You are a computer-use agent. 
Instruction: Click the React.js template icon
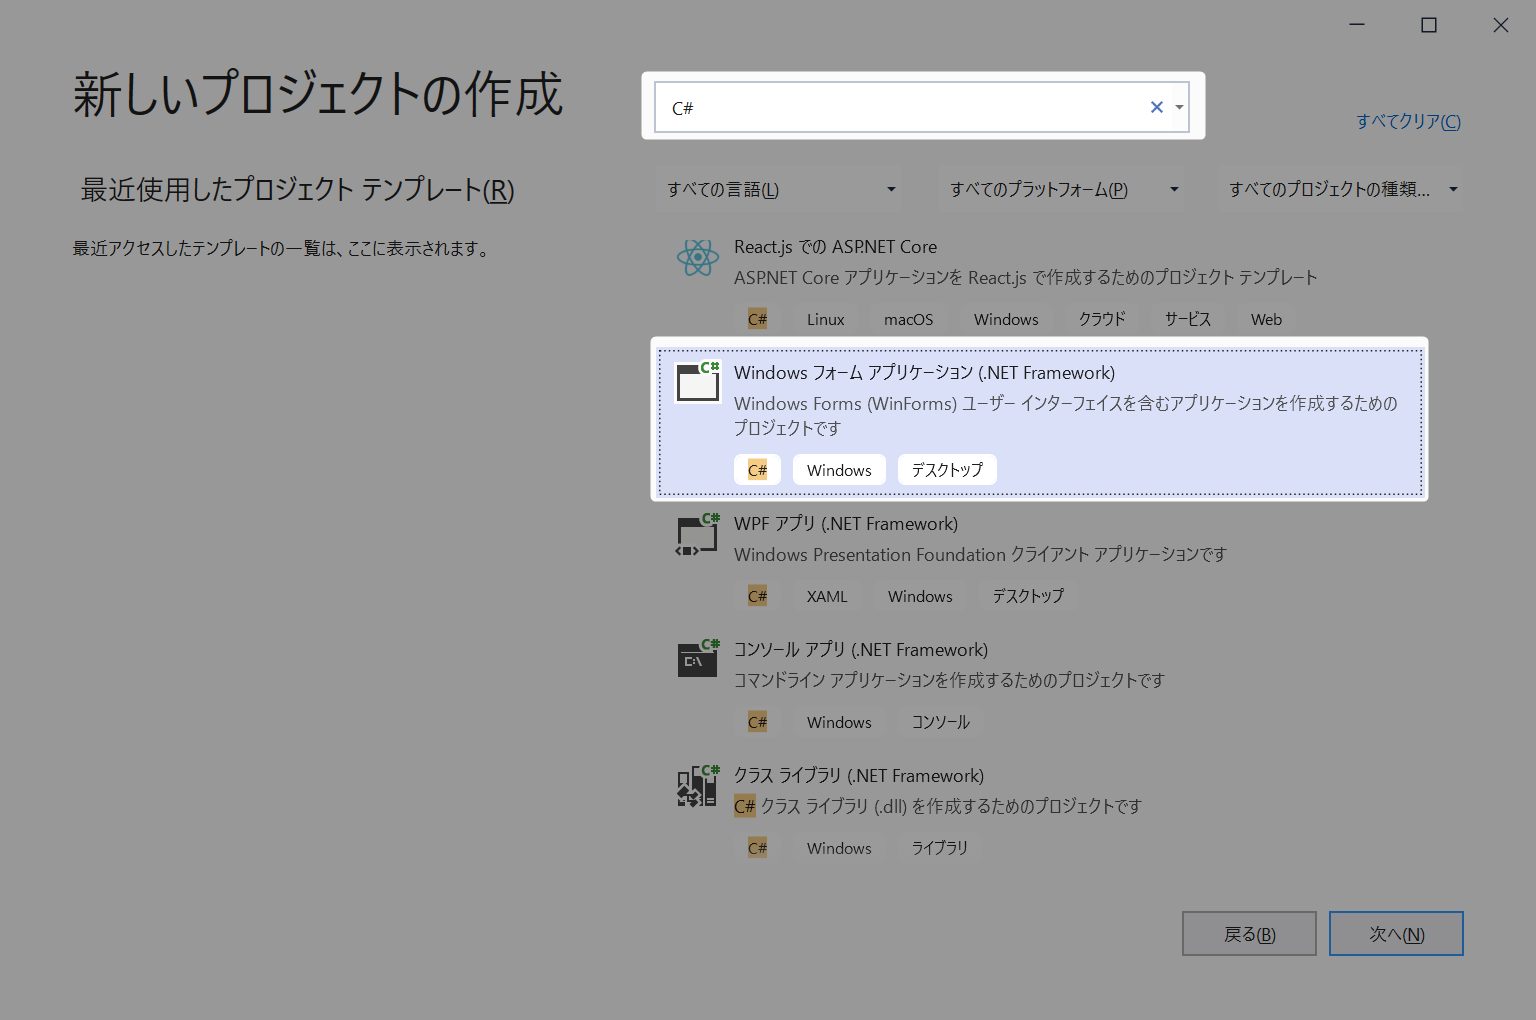pos(697,258)
